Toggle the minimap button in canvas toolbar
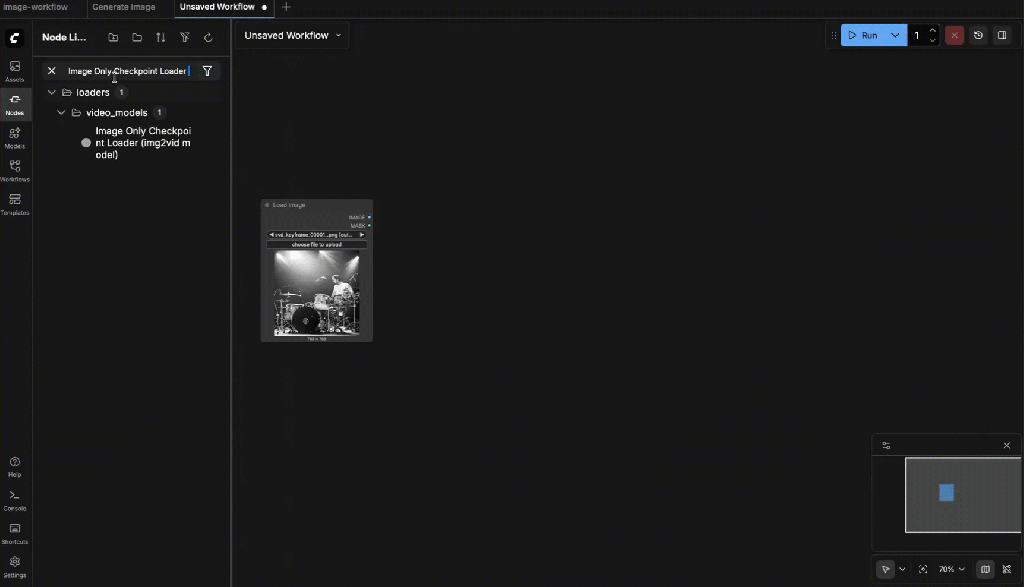Screen dimensions: 1024x587 pos(985,569)
